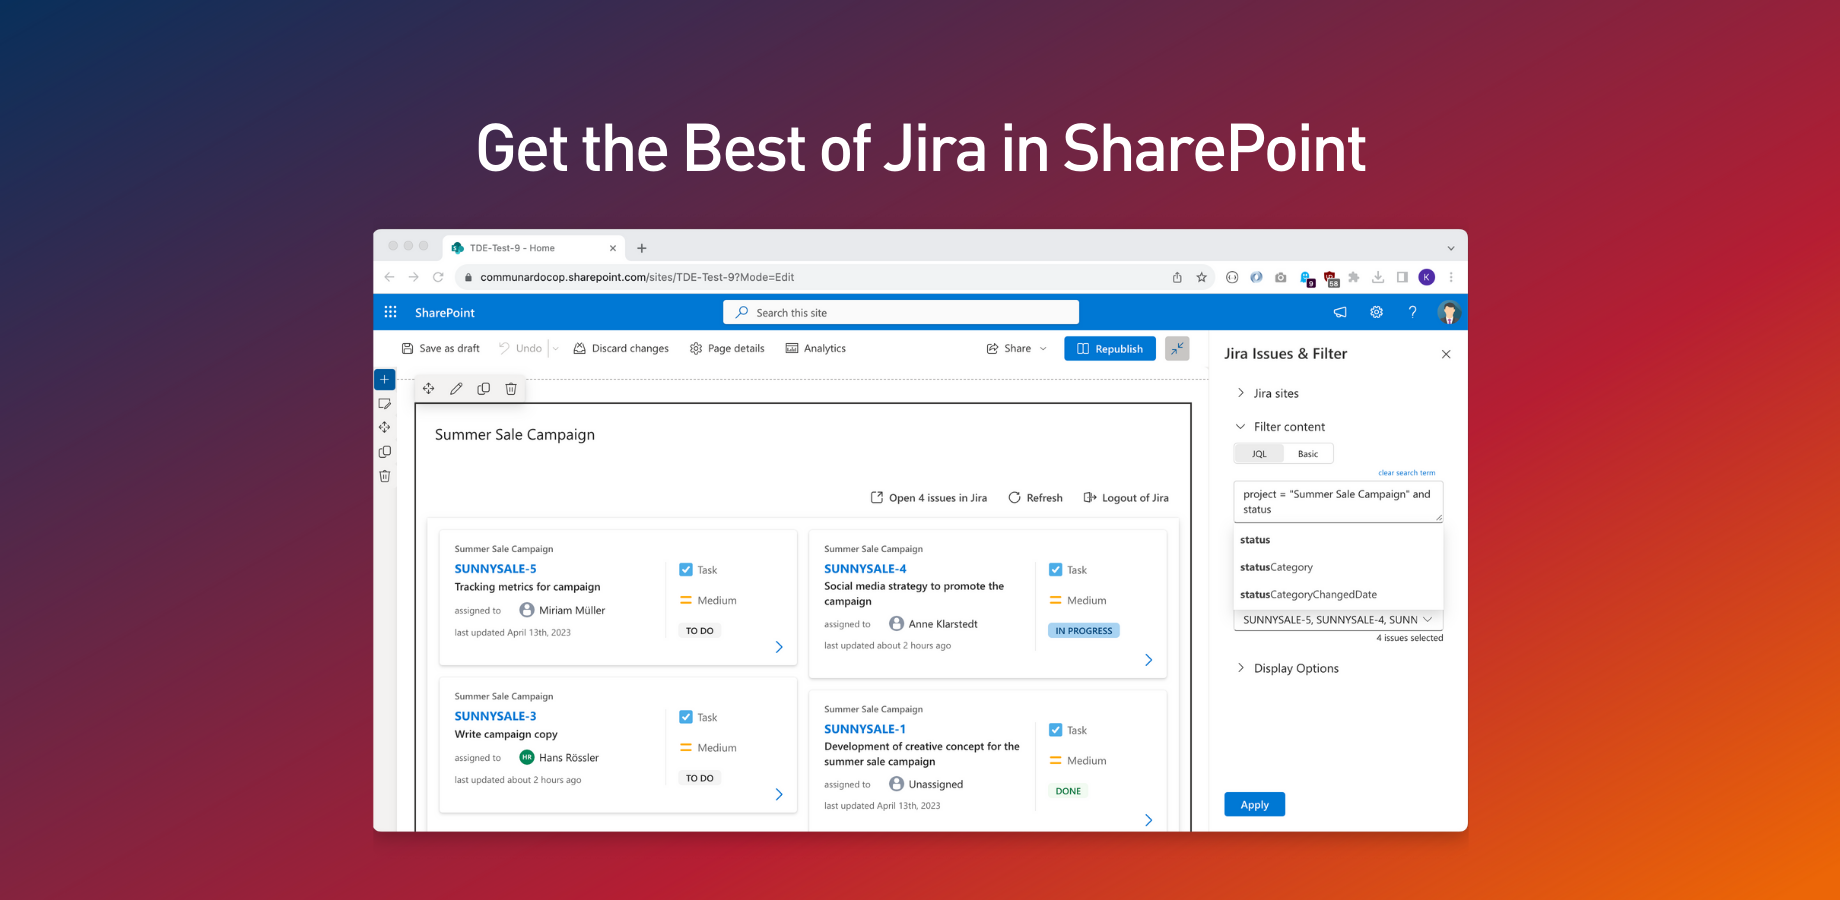Open the help question mark icon
The width and height of the screenshot is (1840, 900).
pyautogui.click(x=1412, y=312)
